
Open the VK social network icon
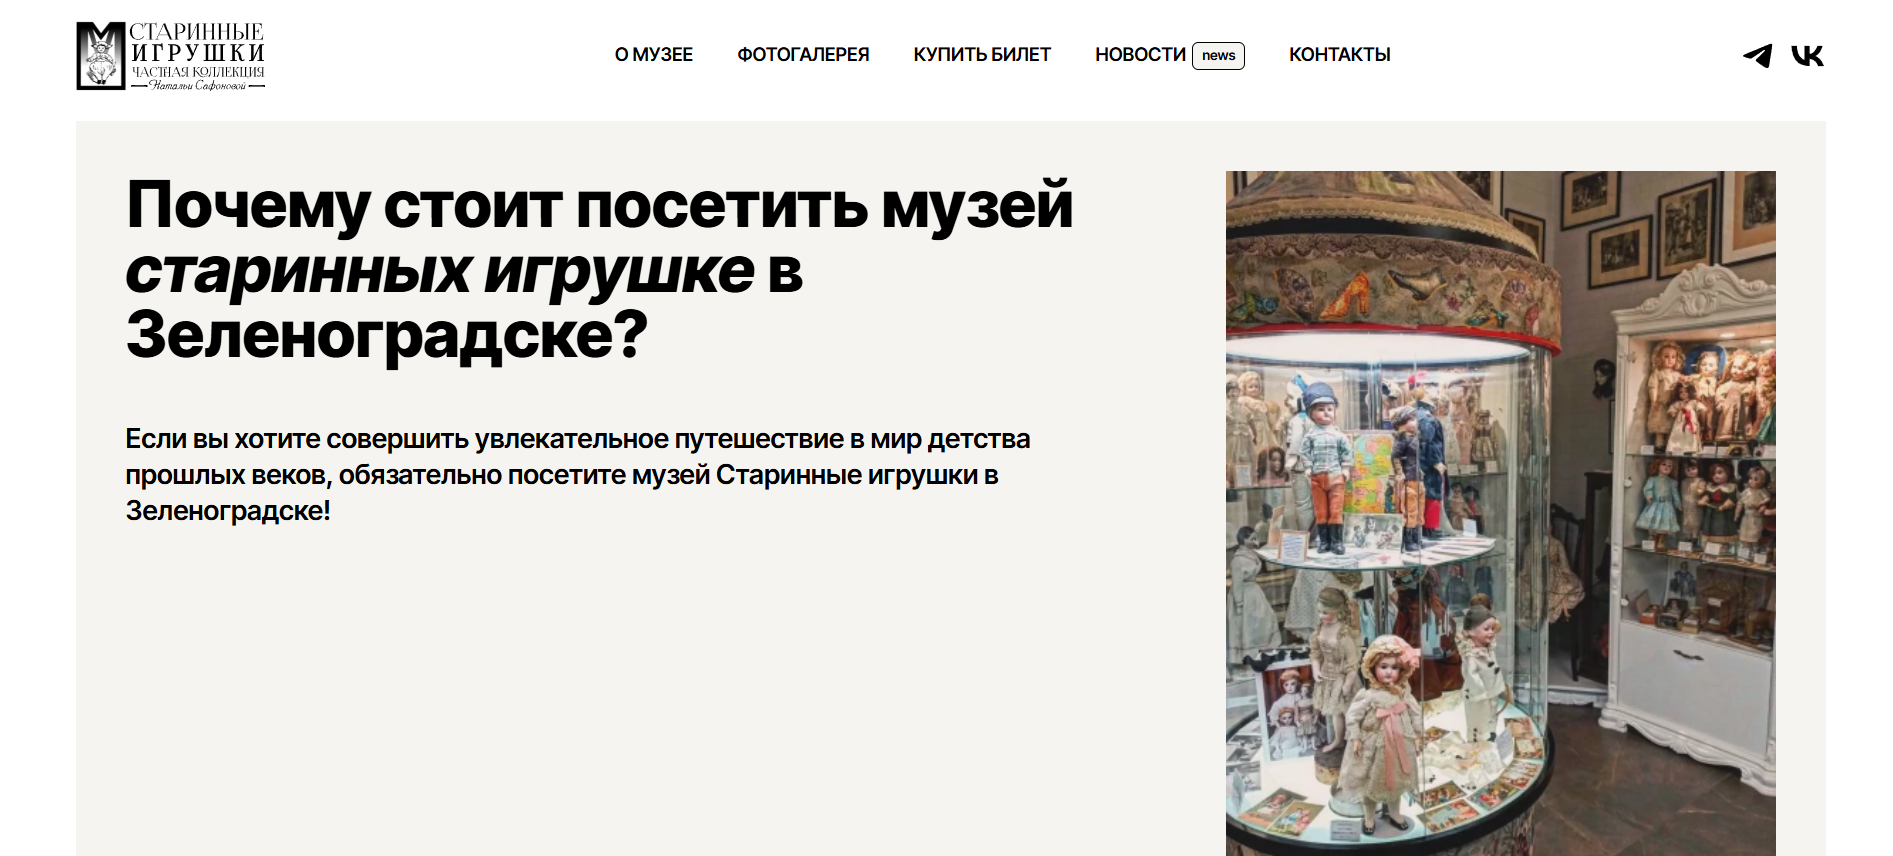point(1807,56)
